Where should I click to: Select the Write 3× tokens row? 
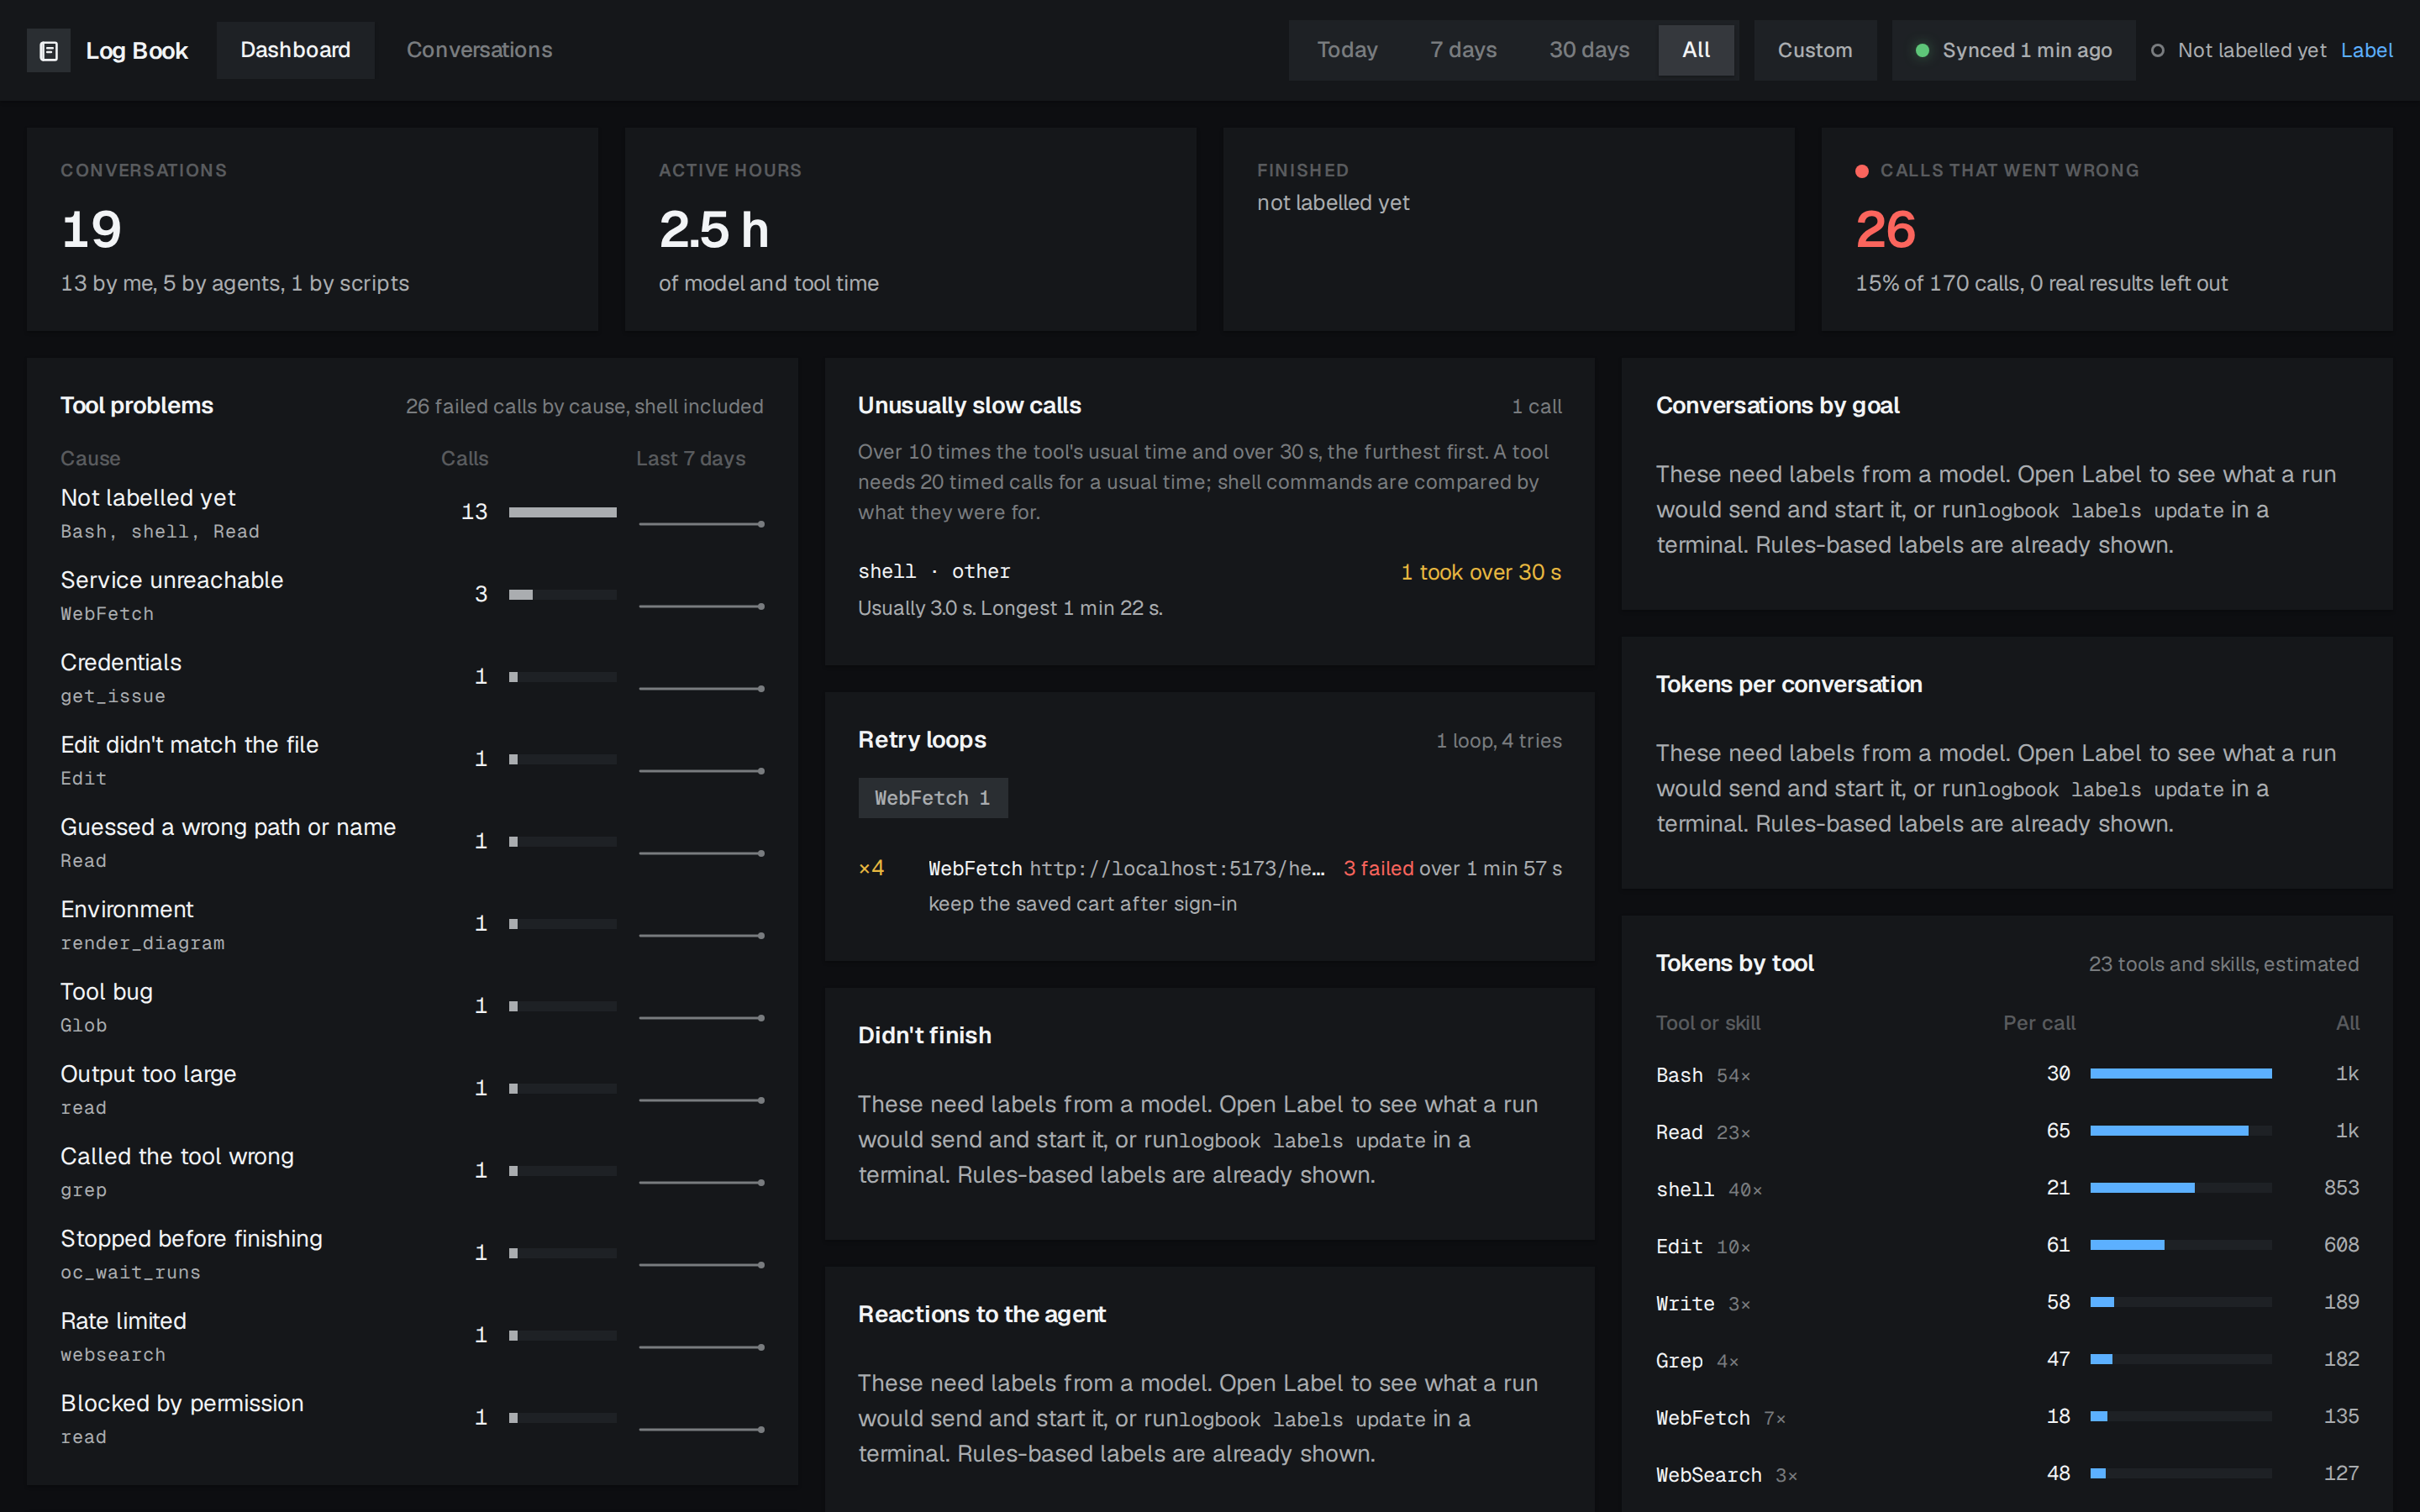click(x=2007, y=1302)
